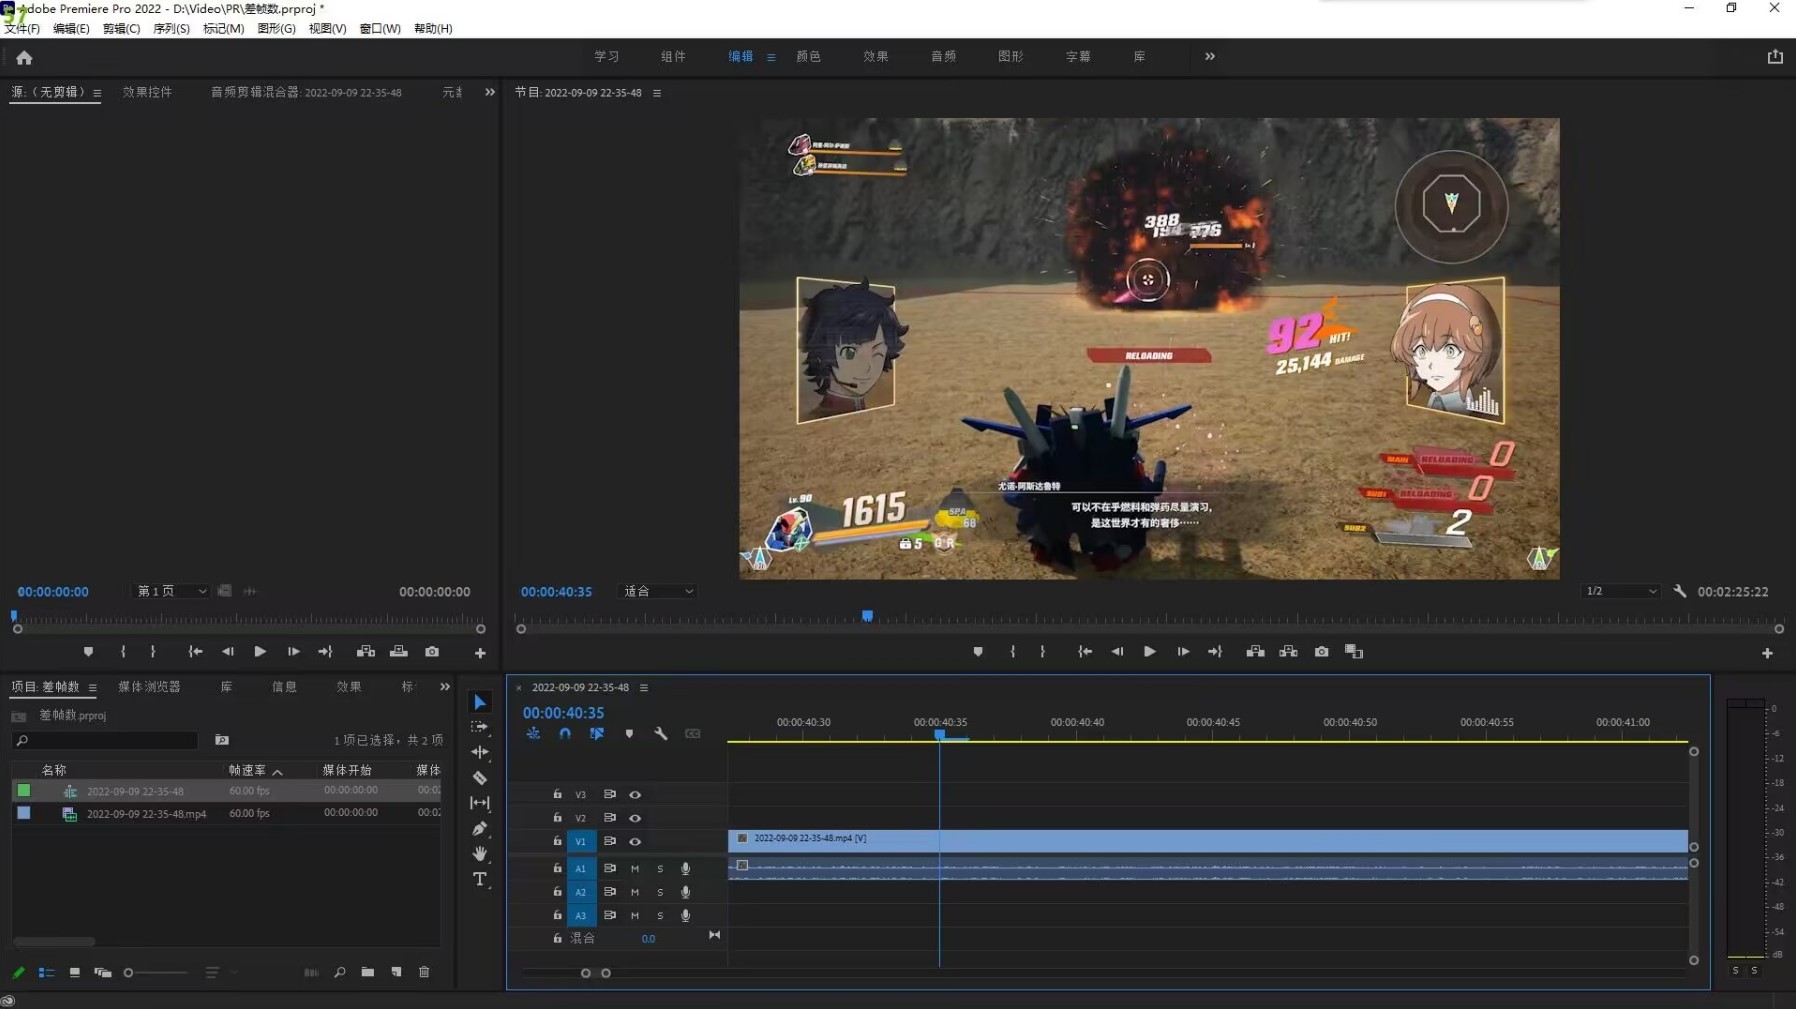The image size is (1796, 1009).
Task: Toggle nest sequence insert mode icon
Action: [533, 734]
